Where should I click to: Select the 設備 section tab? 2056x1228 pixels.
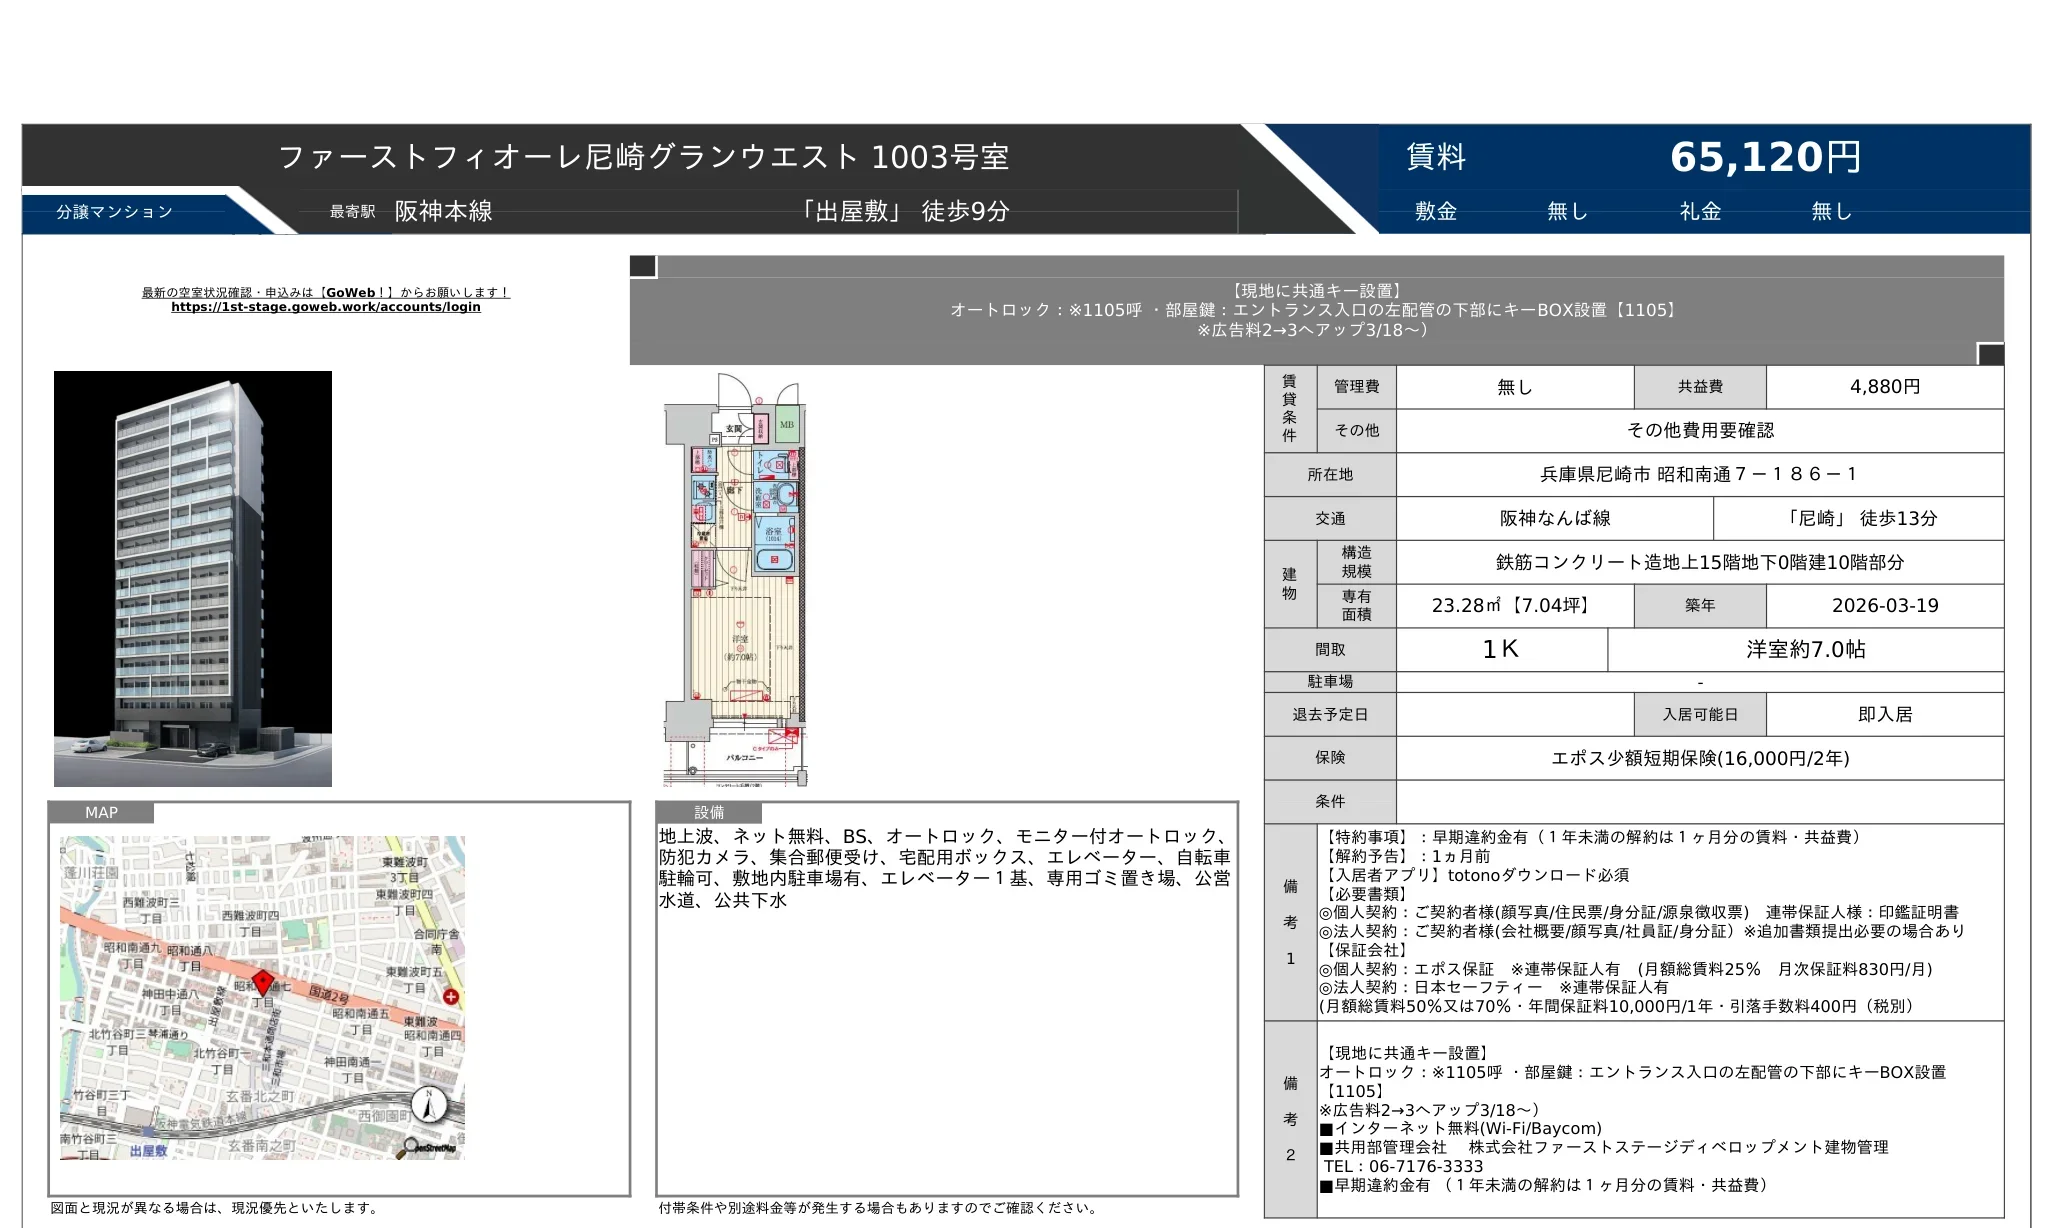(x=706, y=813)
